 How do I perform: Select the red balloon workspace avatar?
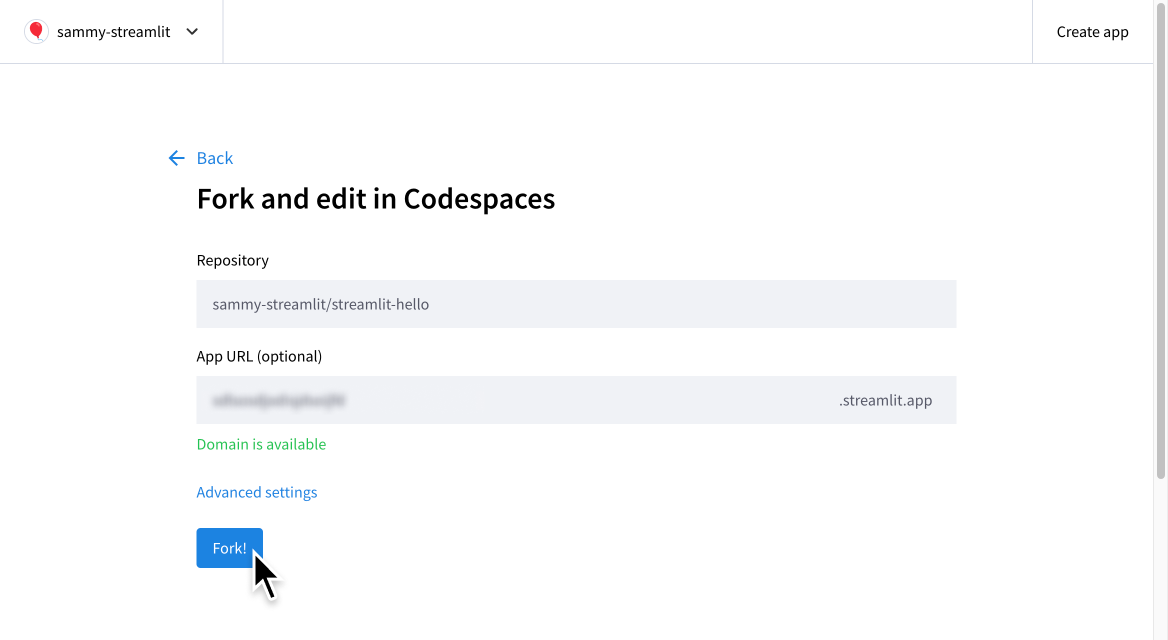point(36,31)
